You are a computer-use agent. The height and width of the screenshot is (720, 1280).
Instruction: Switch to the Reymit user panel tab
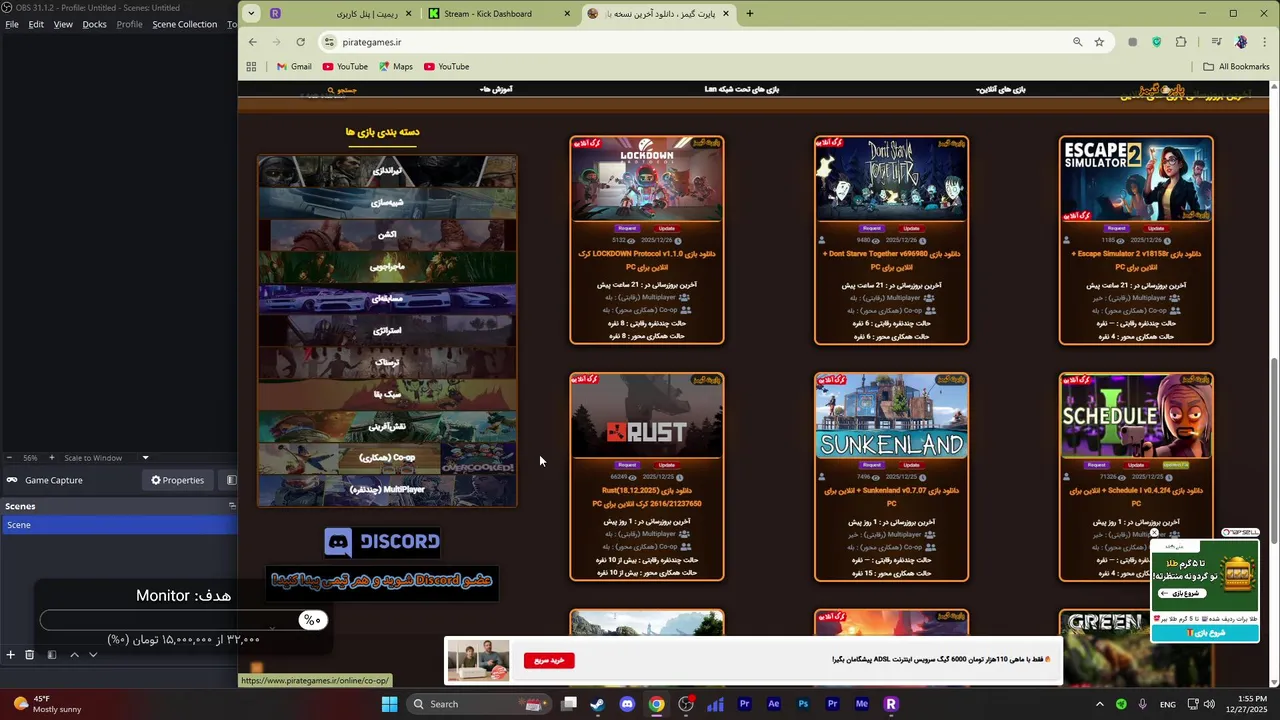tap(340, 14)
